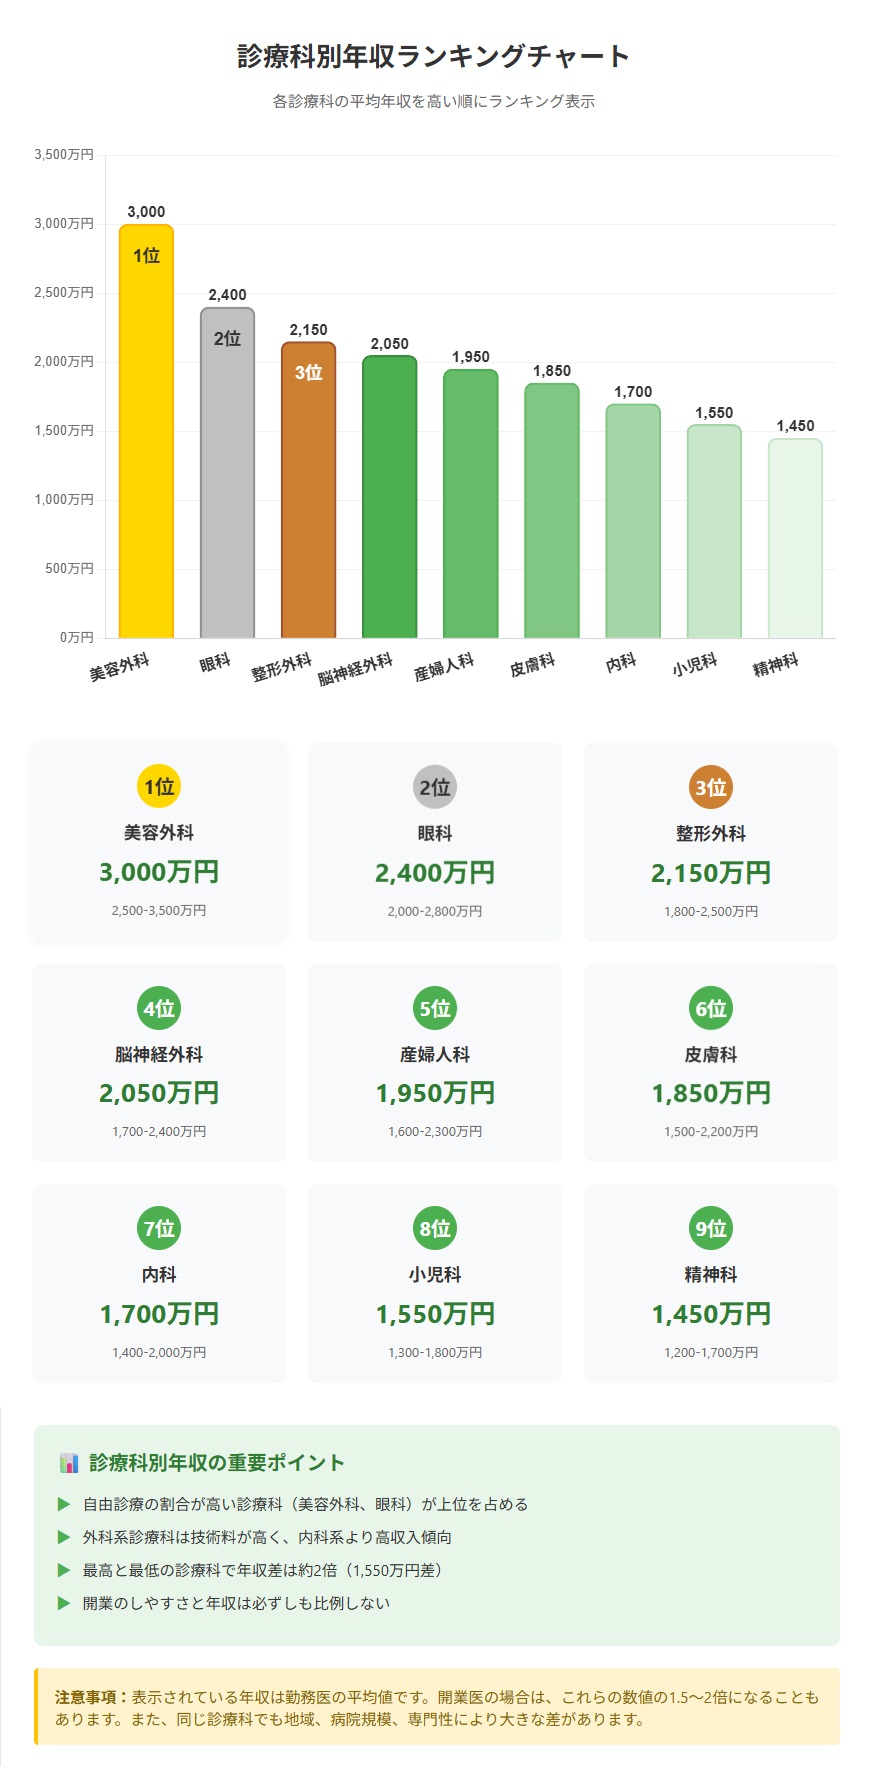This screenshot has height=1784, width=872.
Task: Click the gold 1位 rank badge
Action: [x=159, y=787]
